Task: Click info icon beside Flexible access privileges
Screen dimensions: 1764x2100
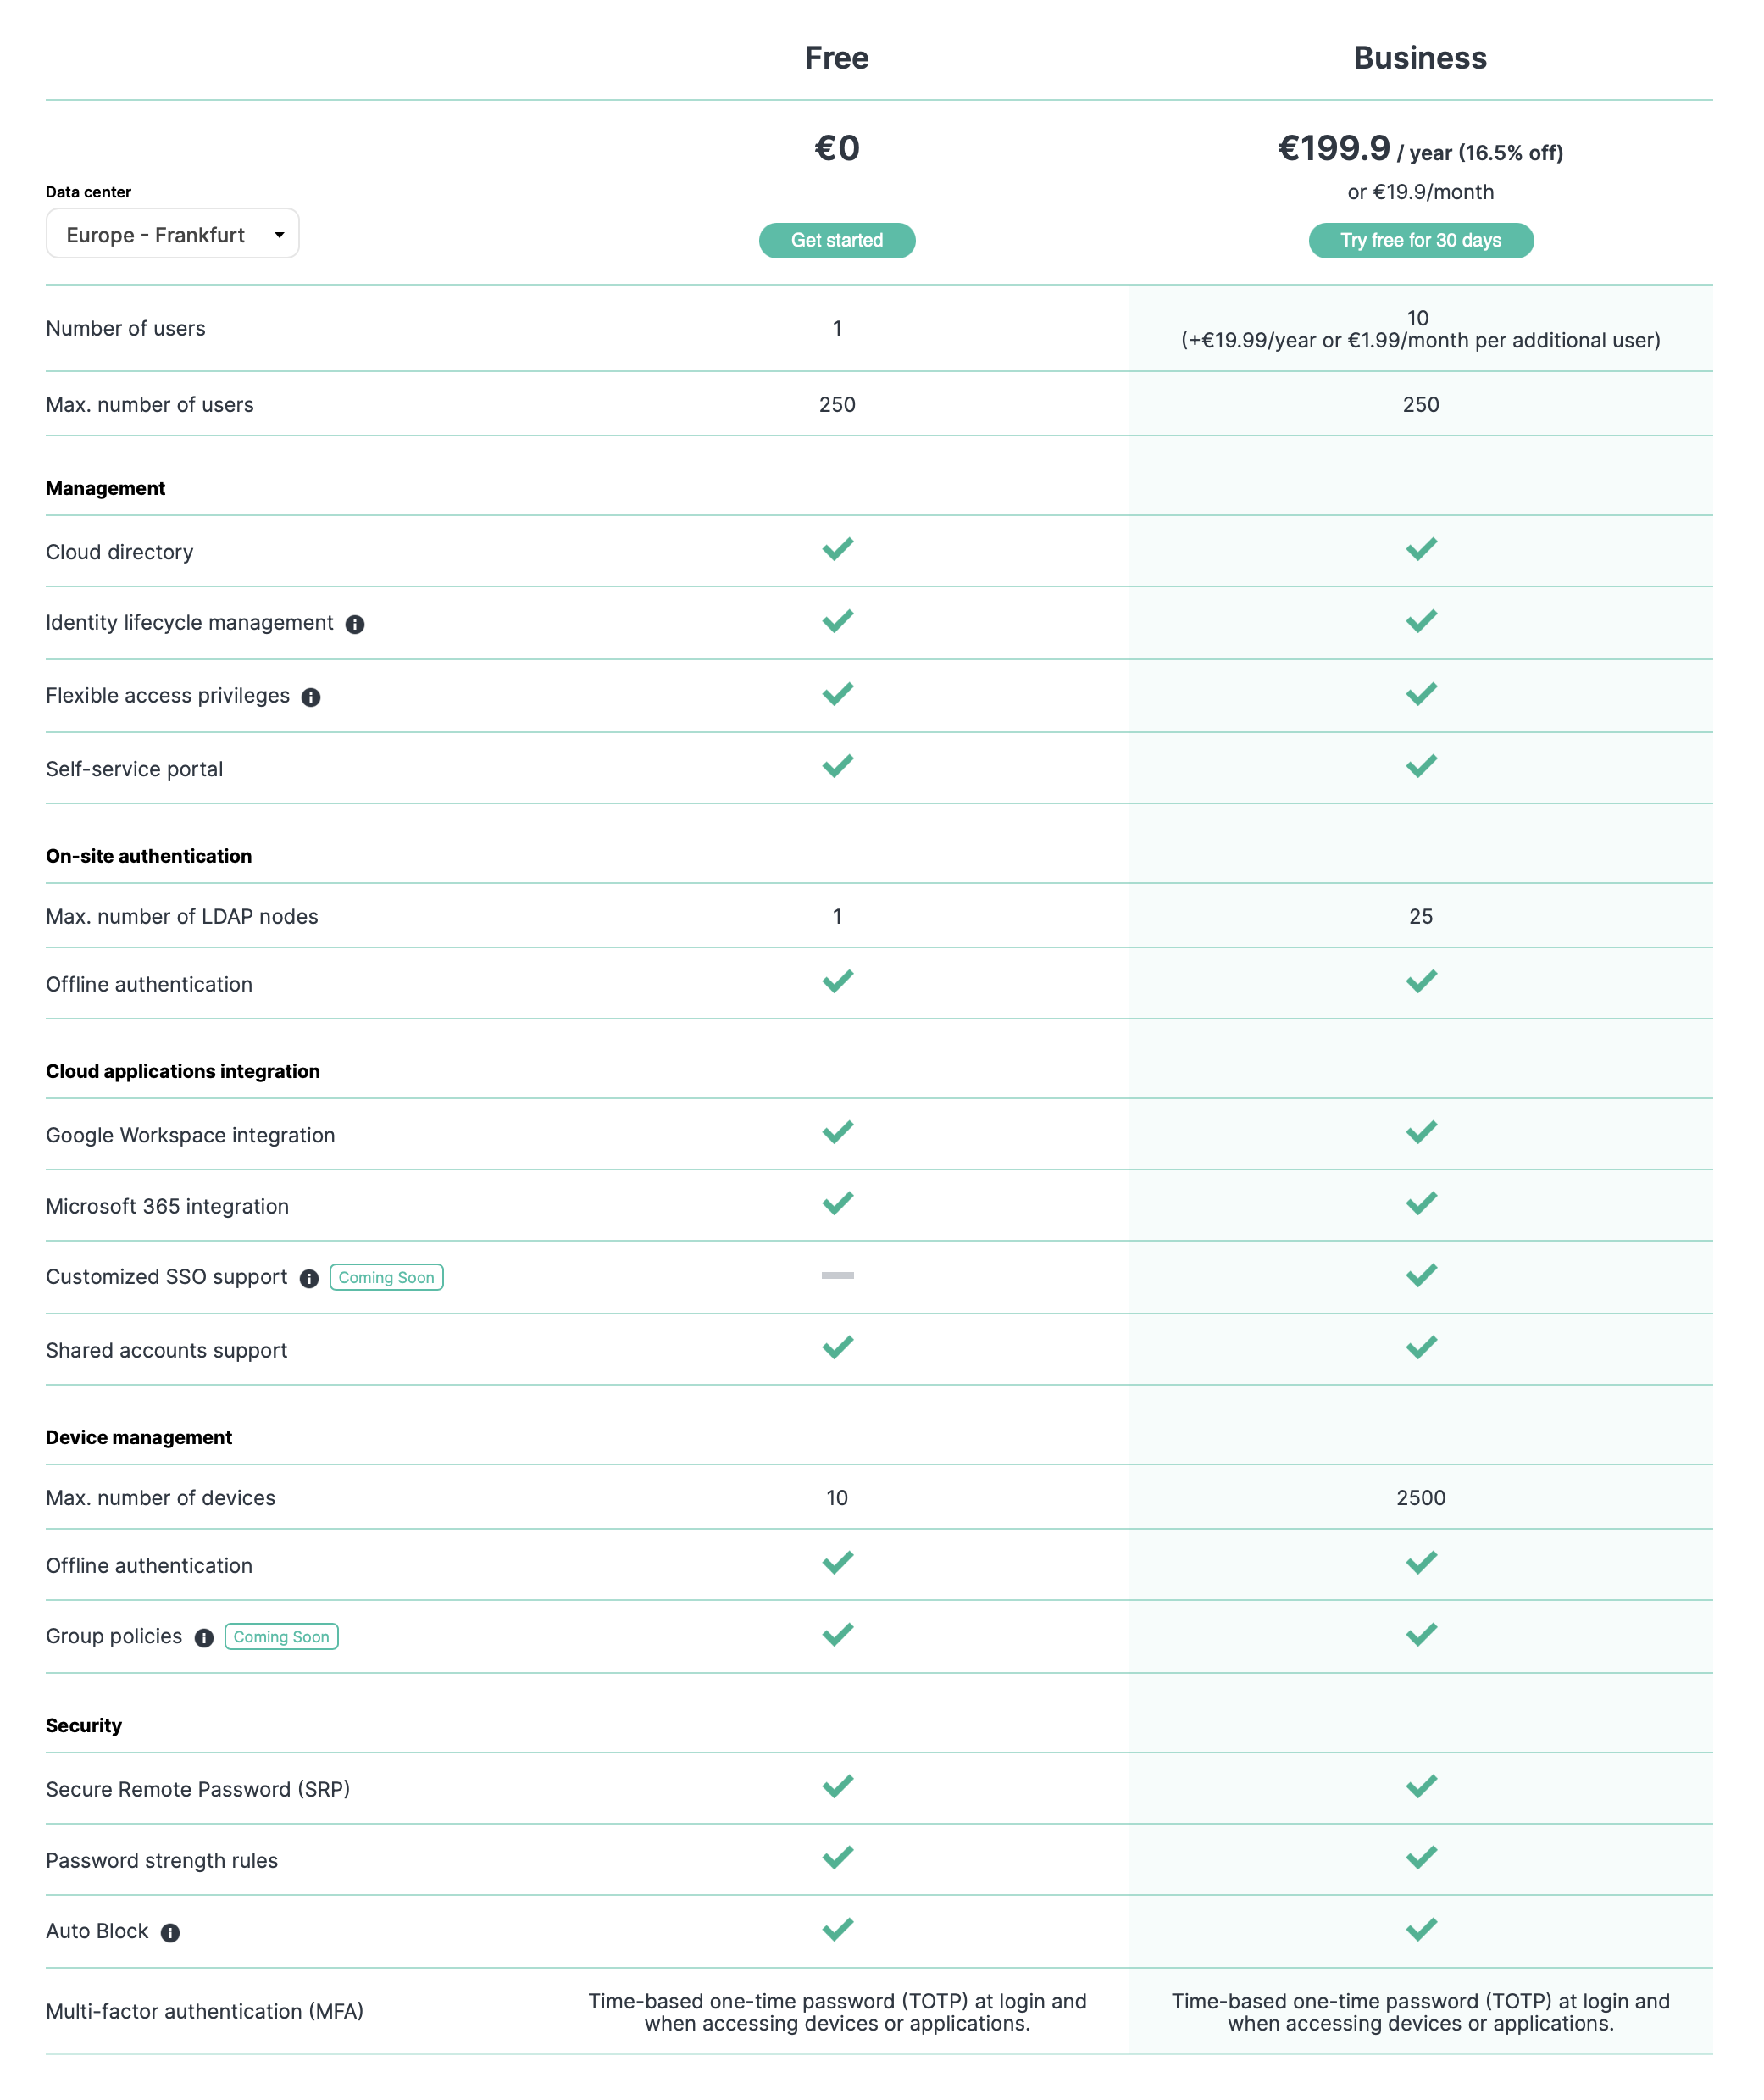Action: click(x=311, y=697)
